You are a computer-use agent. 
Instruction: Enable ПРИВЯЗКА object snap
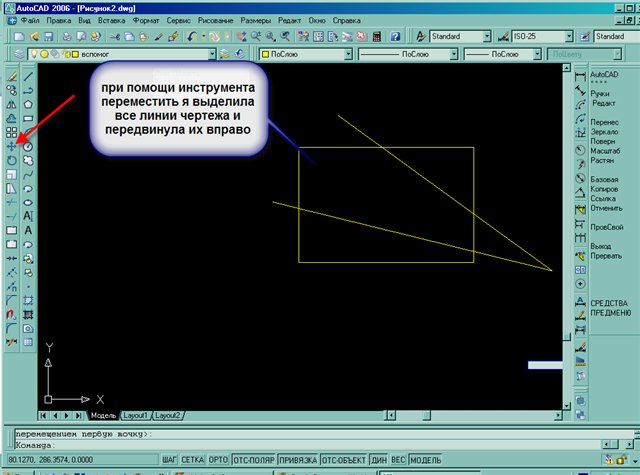297,459
